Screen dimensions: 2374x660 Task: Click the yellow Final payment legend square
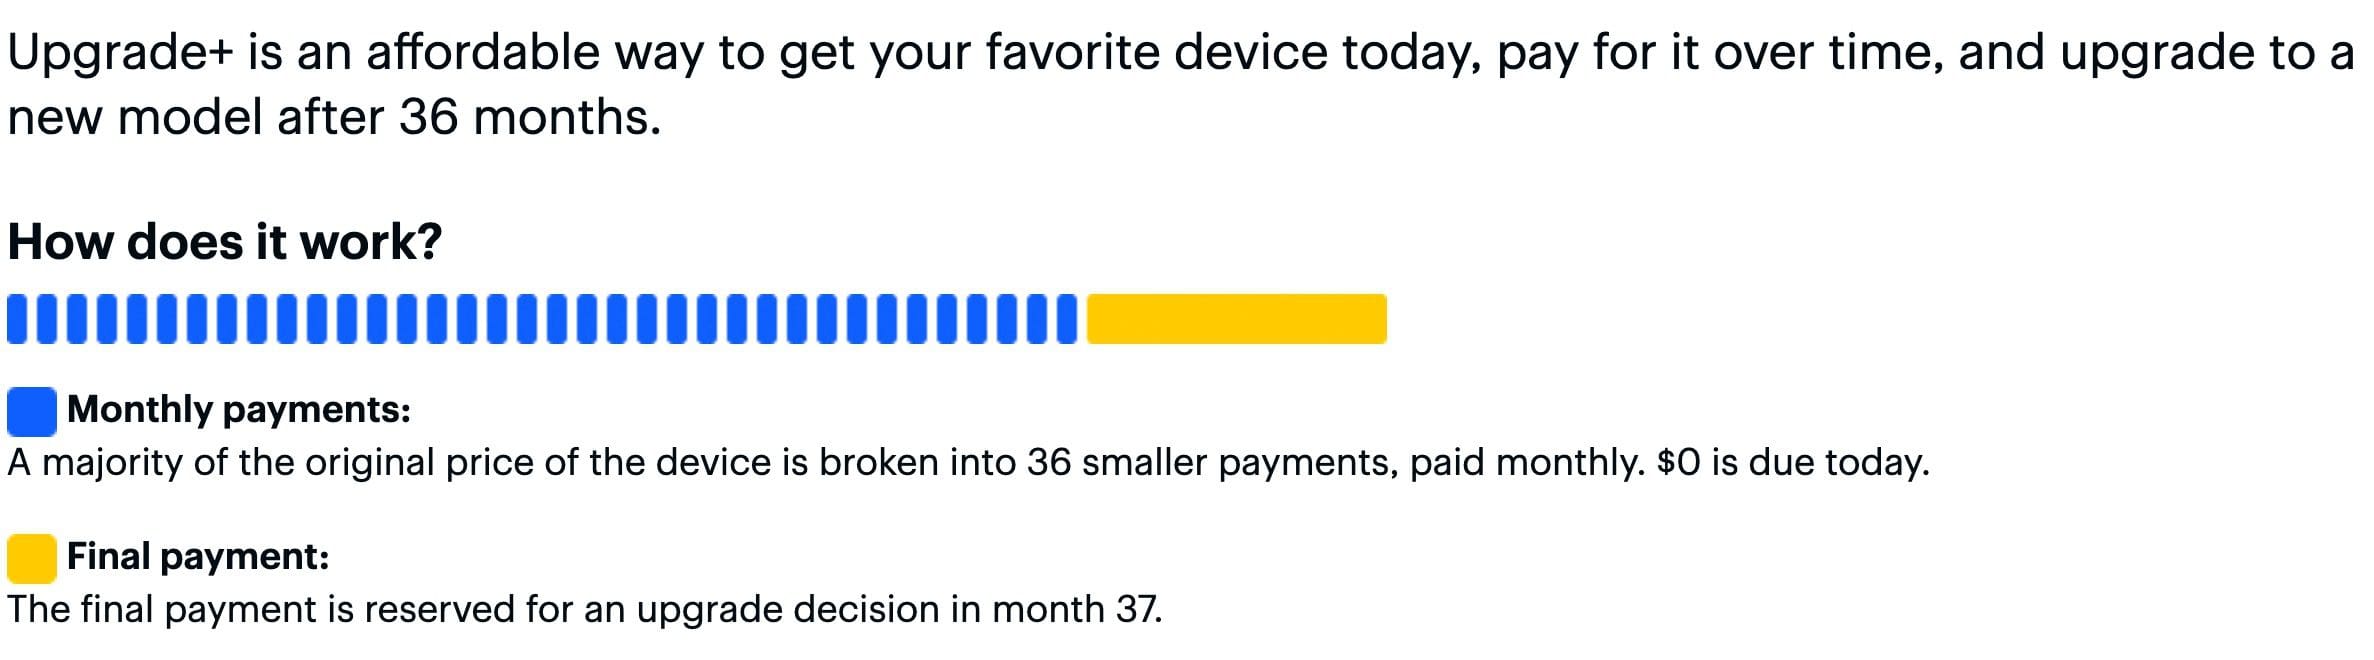point(32,559)
